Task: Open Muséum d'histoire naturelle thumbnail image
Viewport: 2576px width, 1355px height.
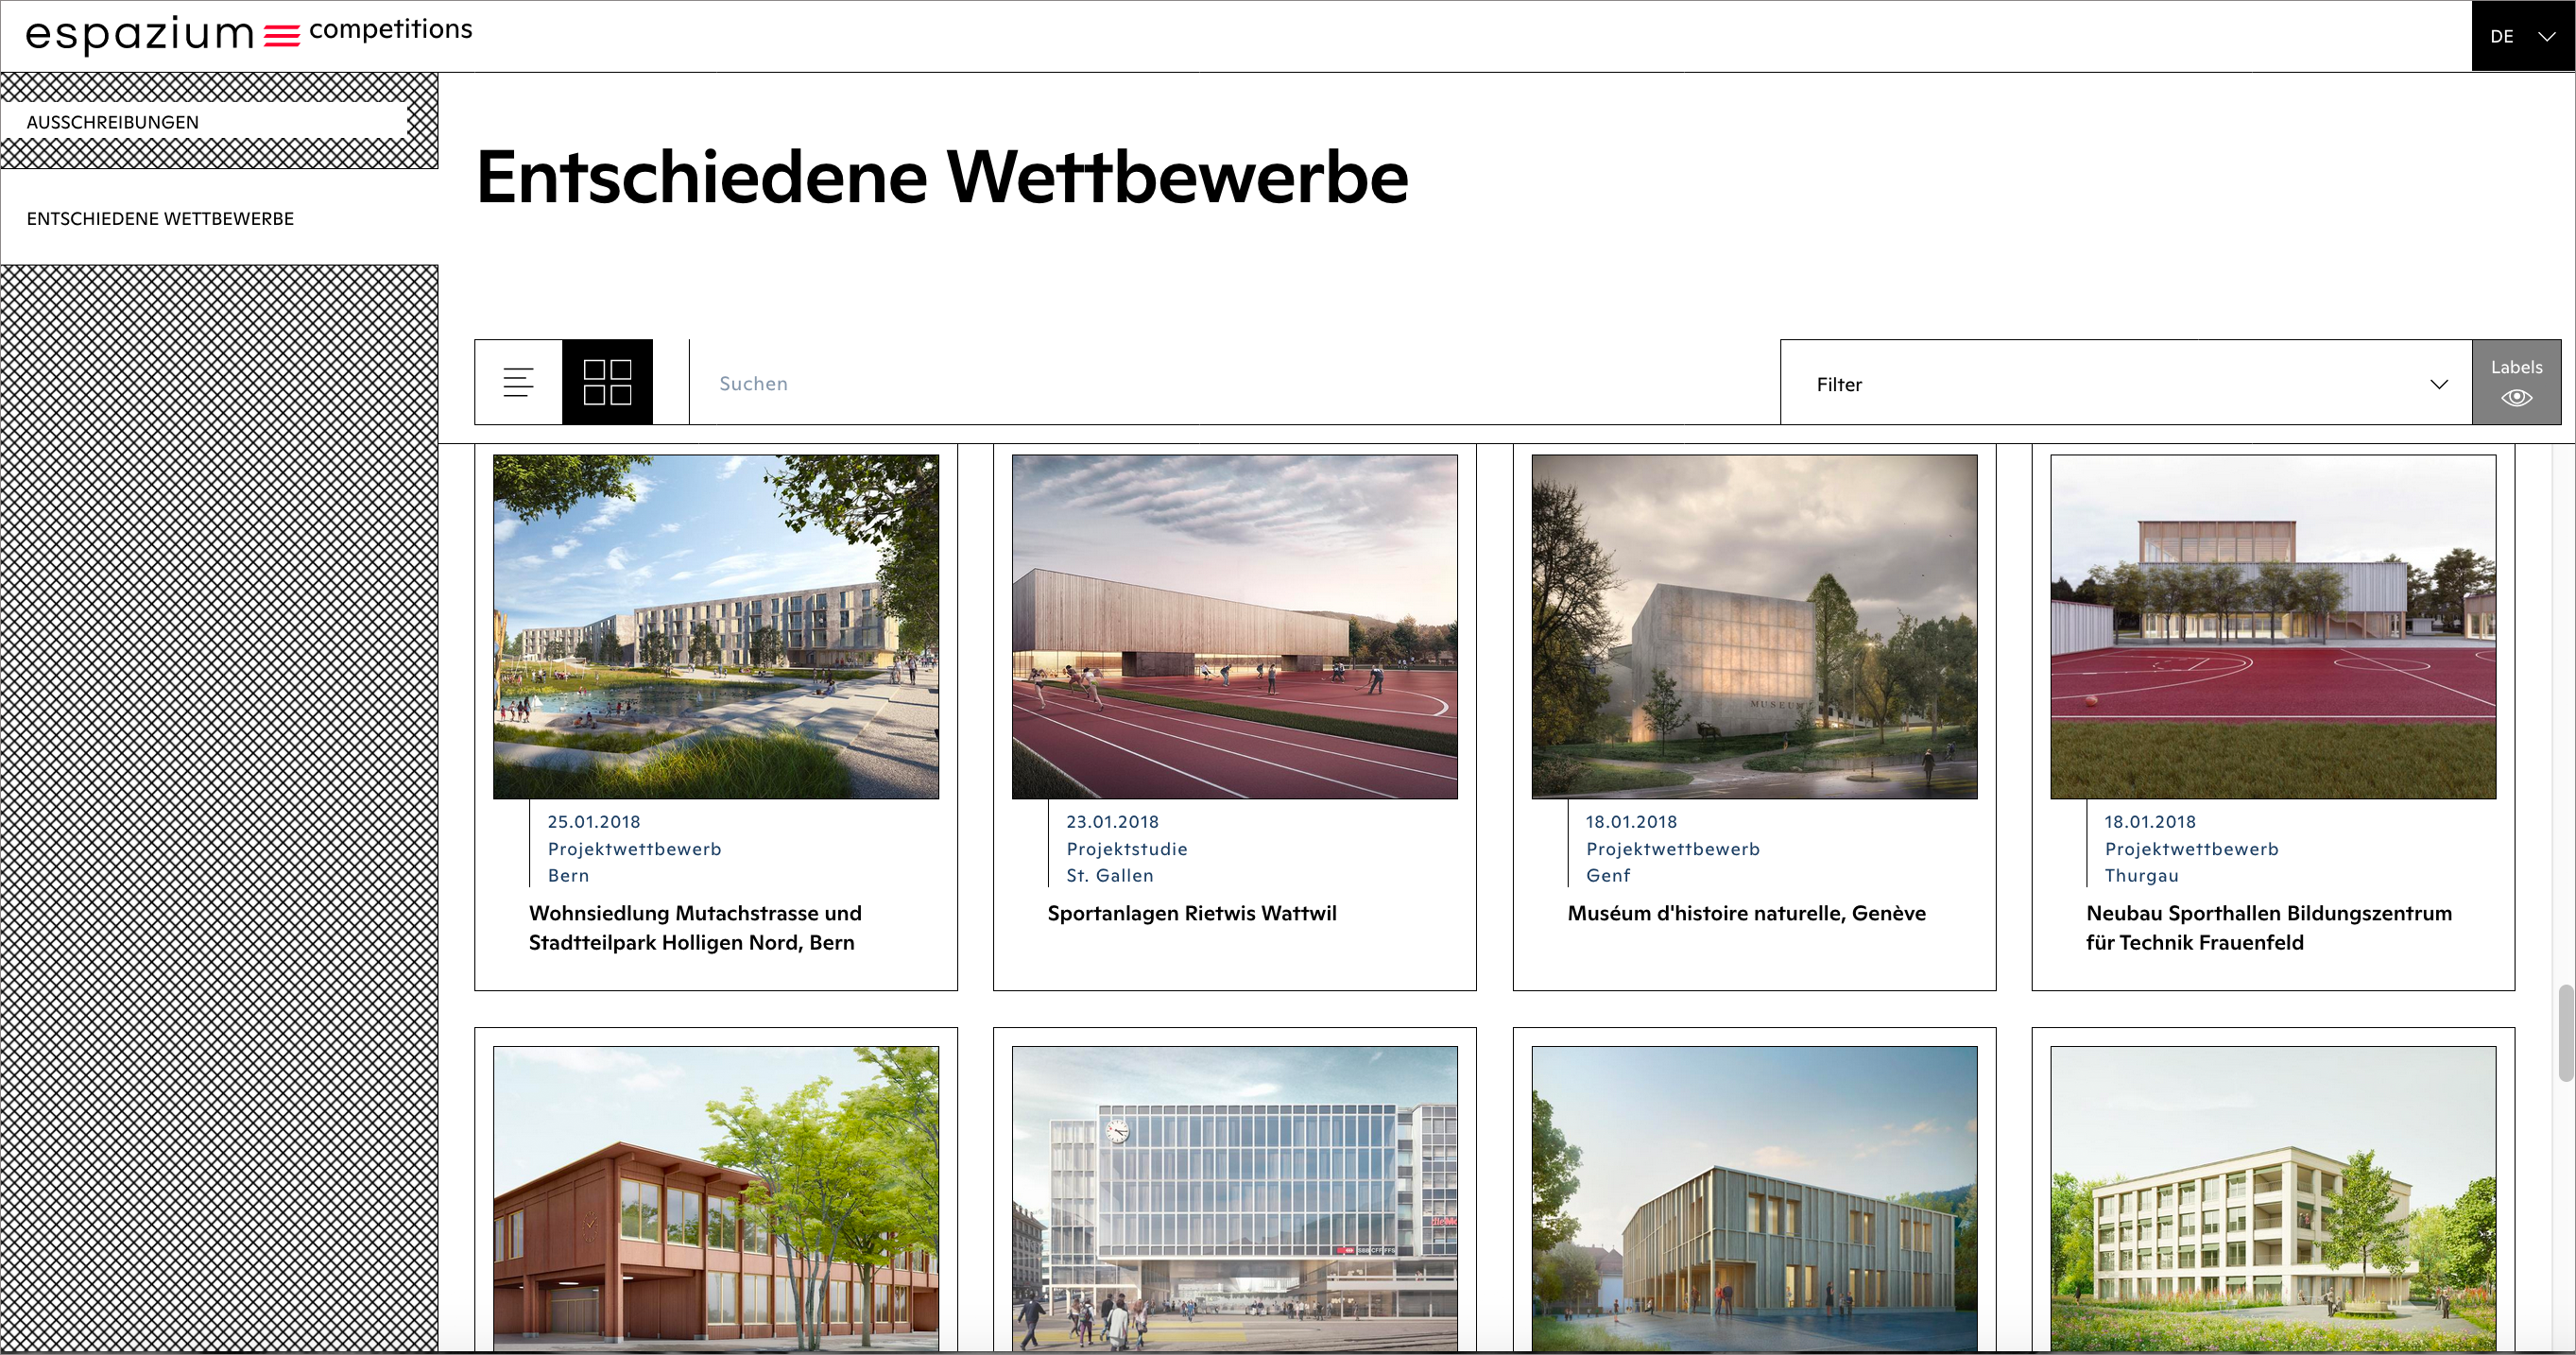Action: tap(1753, 626)
